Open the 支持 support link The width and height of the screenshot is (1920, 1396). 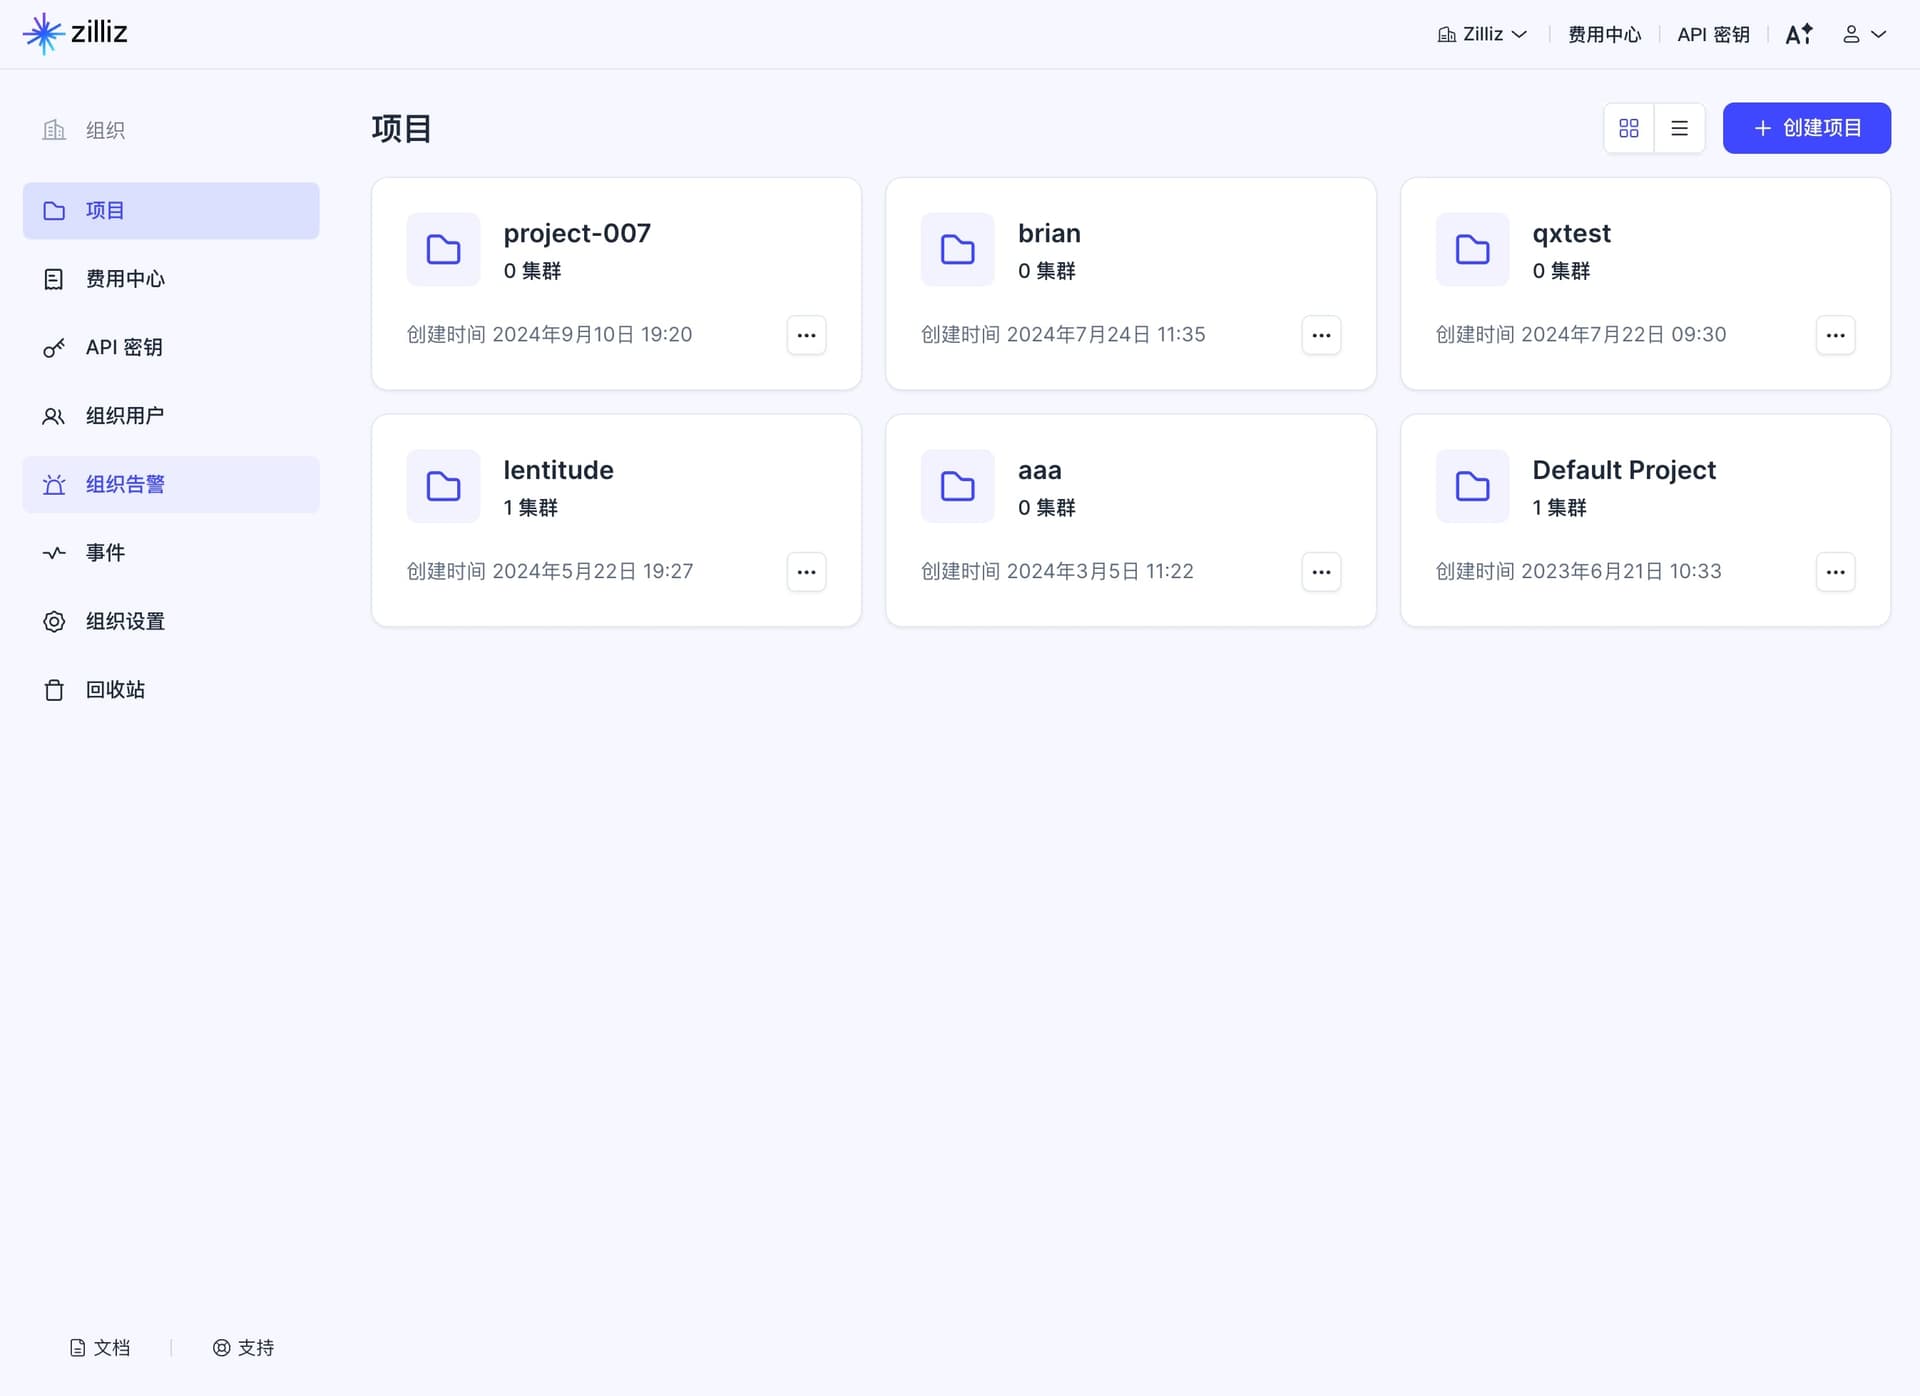[243, 1348]
